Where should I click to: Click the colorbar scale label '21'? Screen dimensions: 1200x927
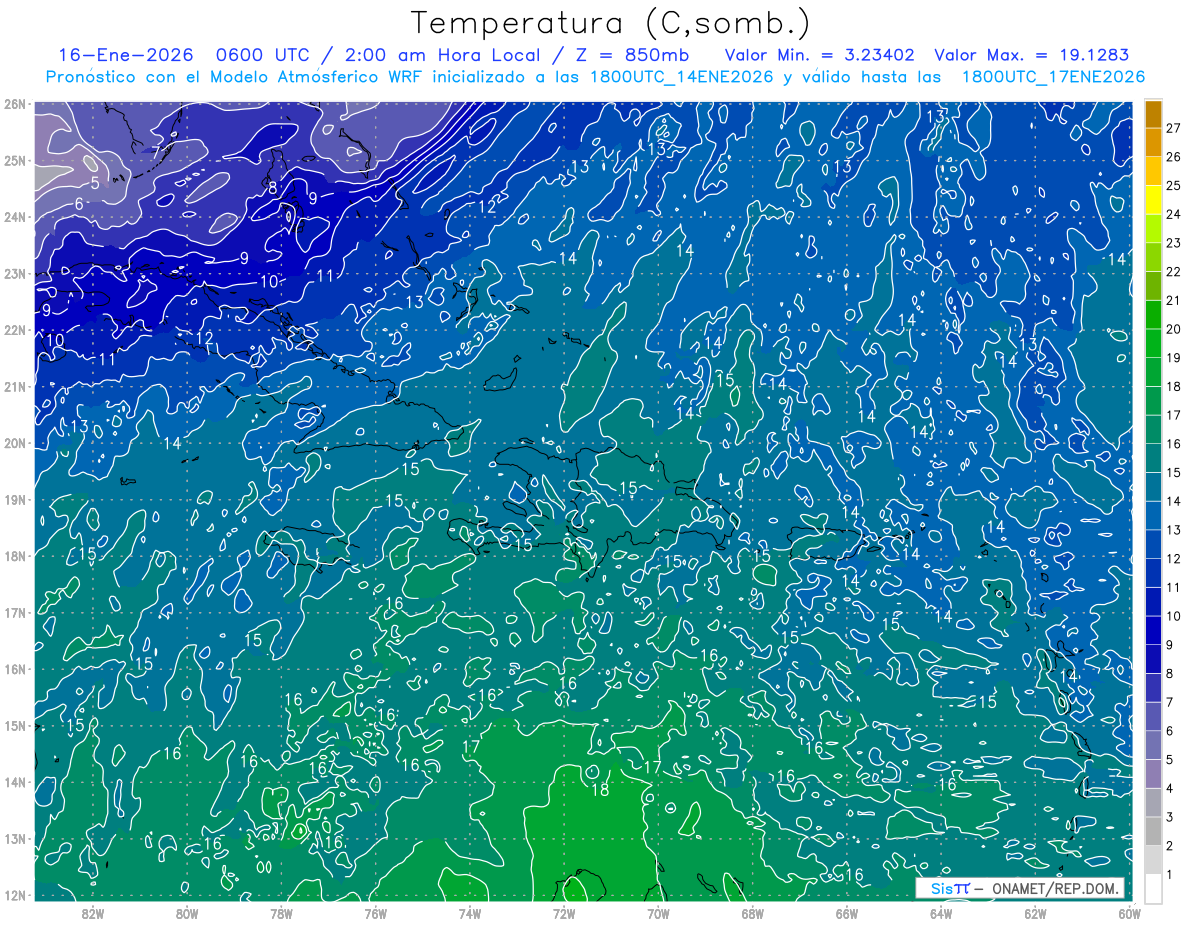[x=1174, y=300]
